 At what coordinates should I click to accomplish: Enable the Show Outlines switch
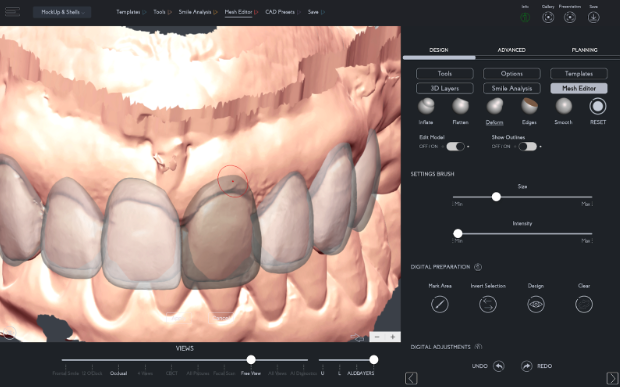(x=528, y=147)
